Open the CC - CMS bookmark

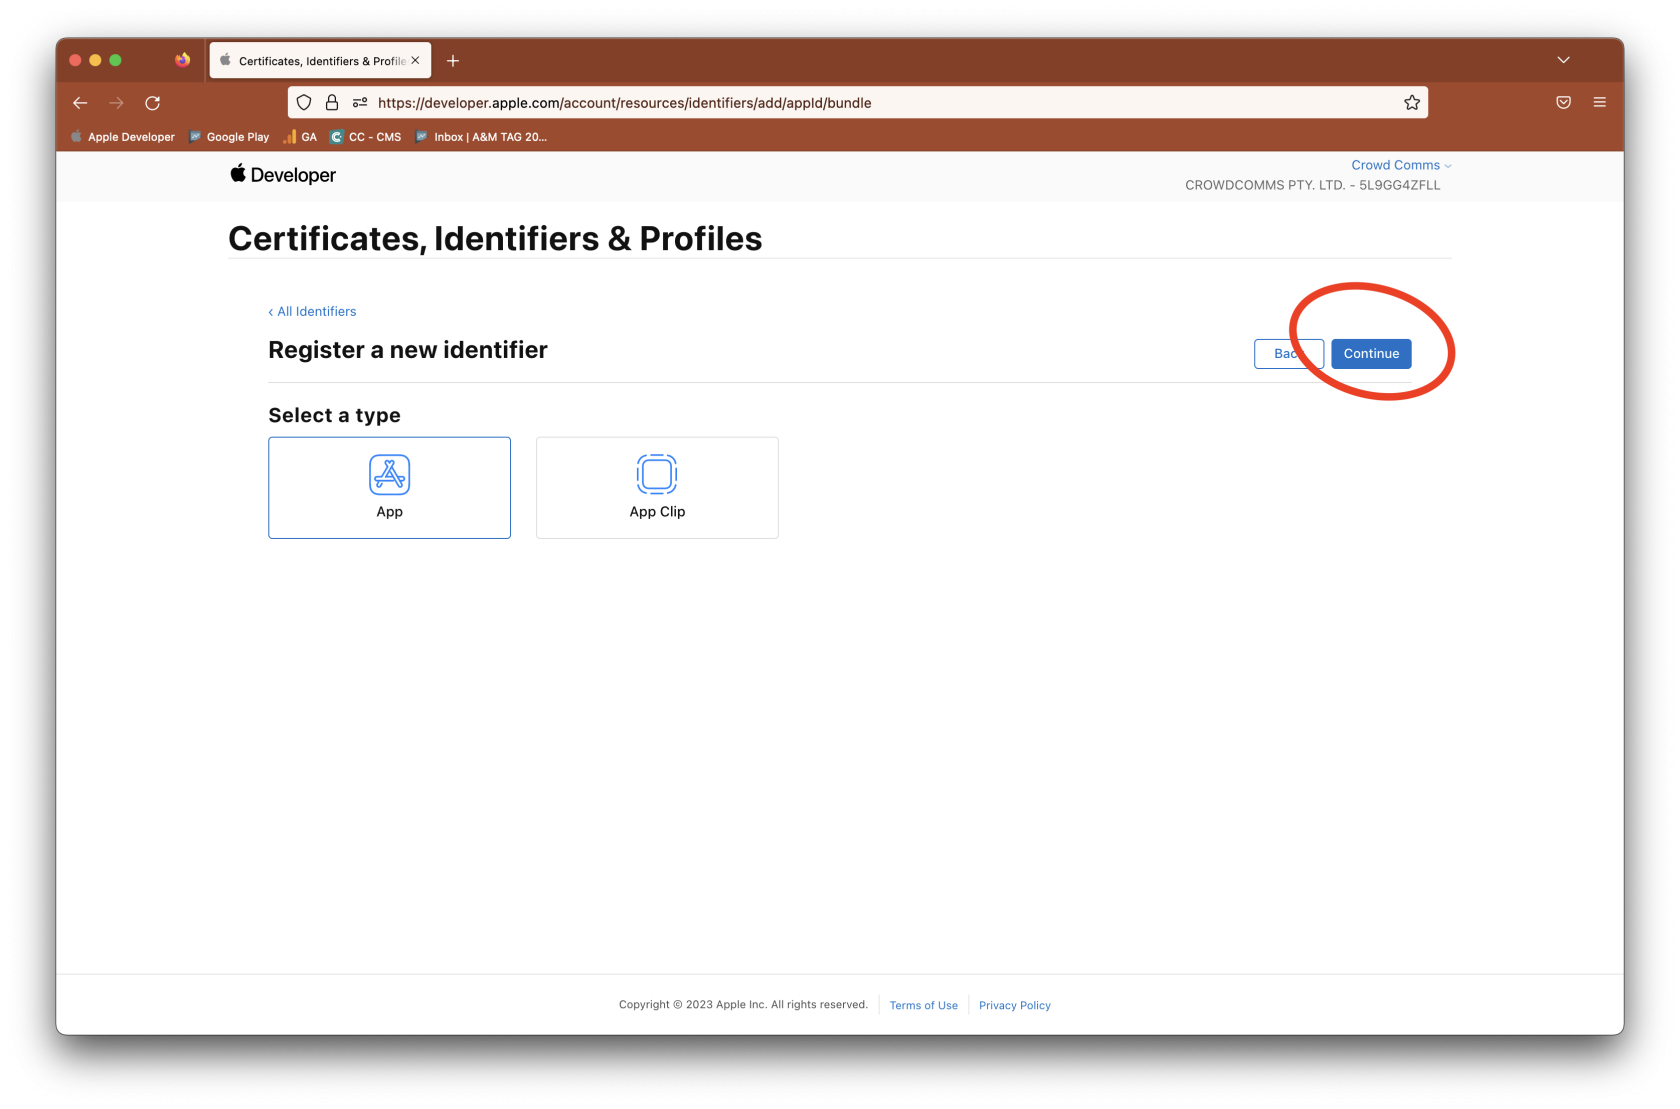click(366, 137)
